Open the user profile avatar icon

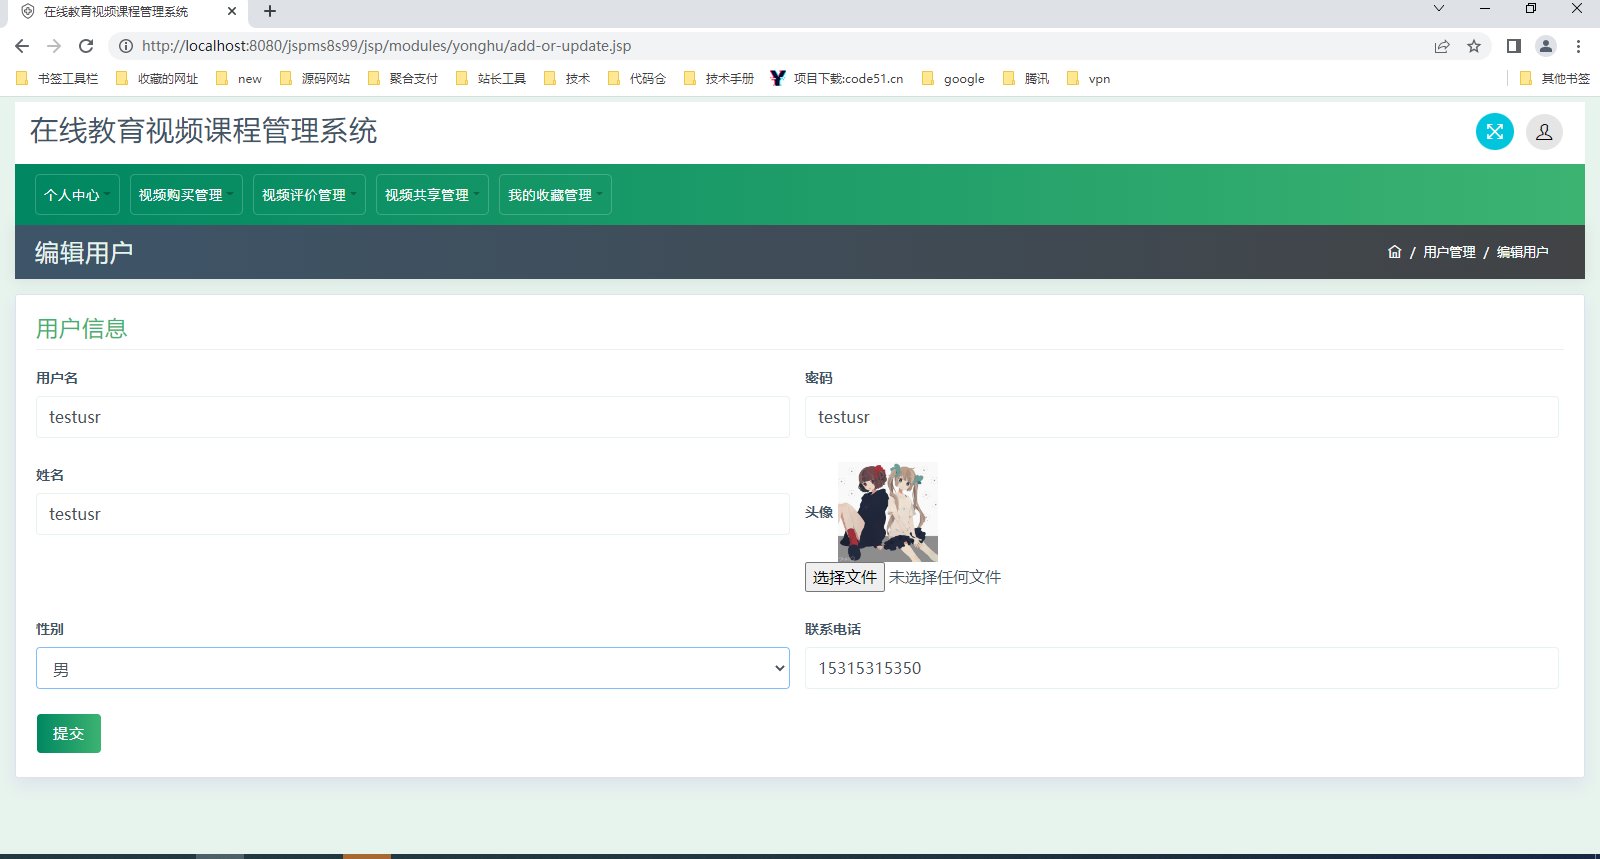click(1544, 131)
